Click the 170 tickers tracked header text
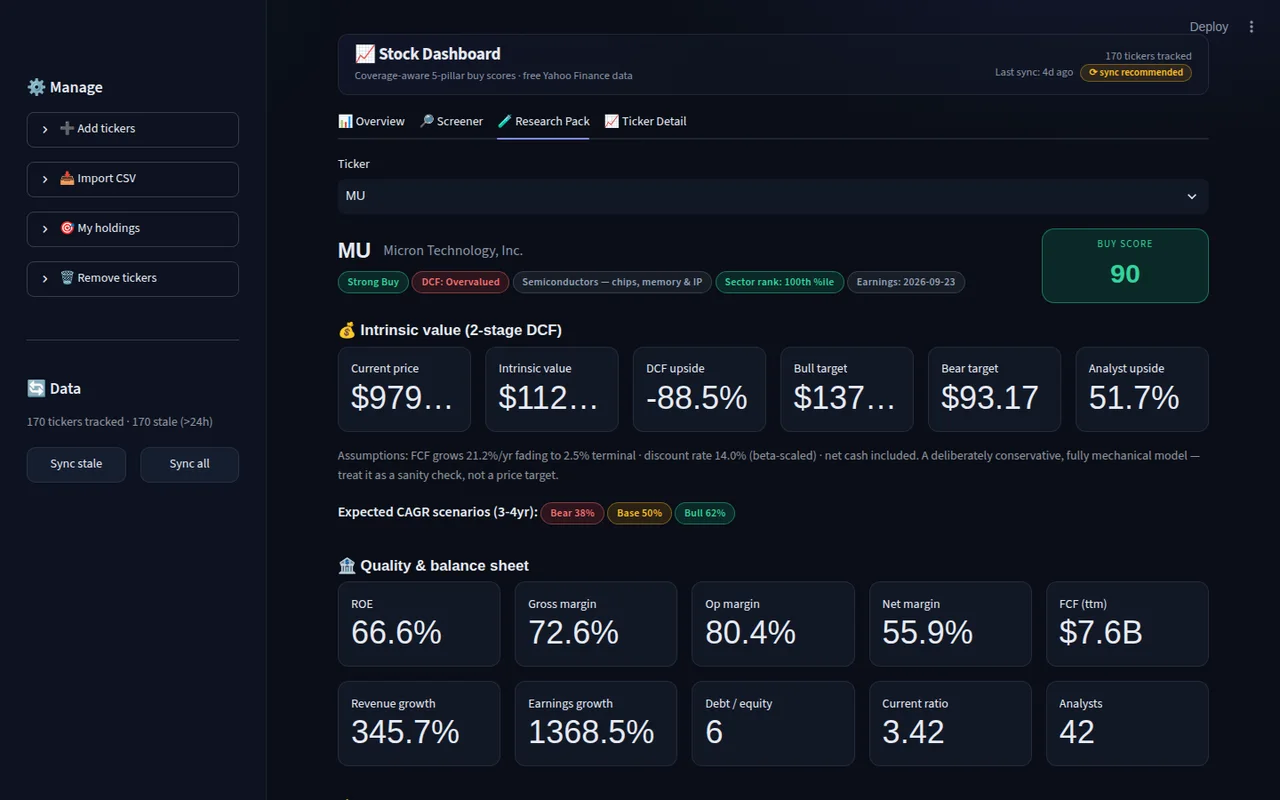Image resolution: width=1280 pixels, height=800 pixels. tap(1148, 56)
